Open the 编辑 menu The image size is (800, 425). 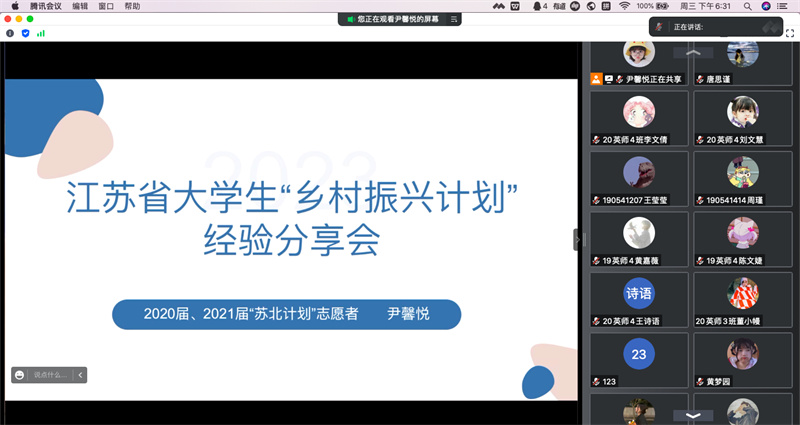pyautogui.click(x=80, y=6)
